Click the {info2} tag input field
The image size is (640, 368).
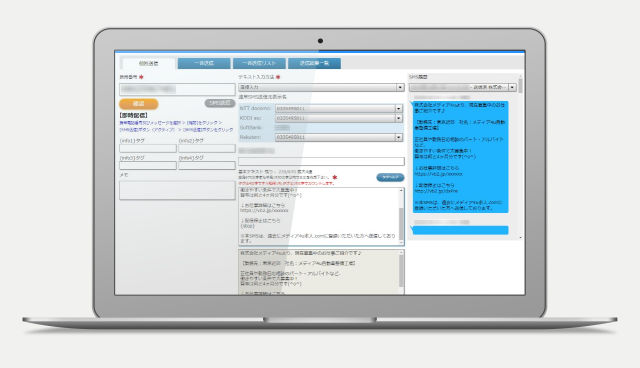(207, 149)
